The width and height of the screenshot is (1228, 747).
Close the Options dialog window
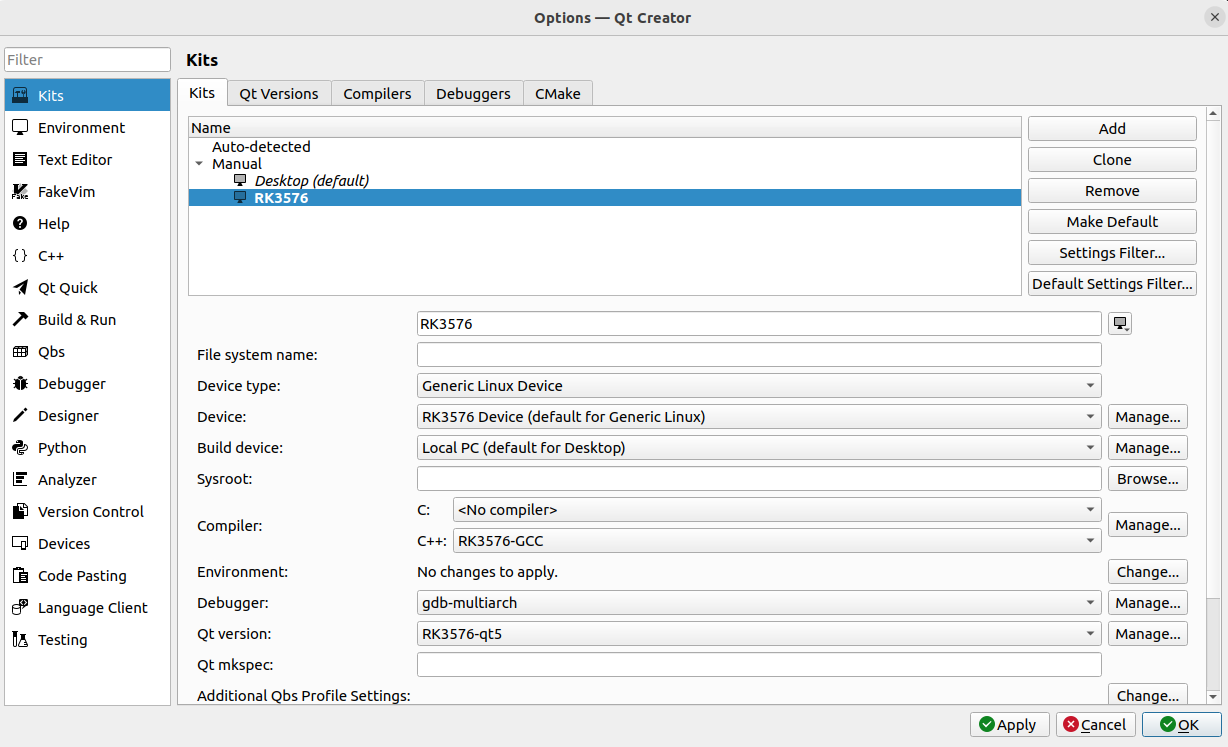coord(1214,17)
